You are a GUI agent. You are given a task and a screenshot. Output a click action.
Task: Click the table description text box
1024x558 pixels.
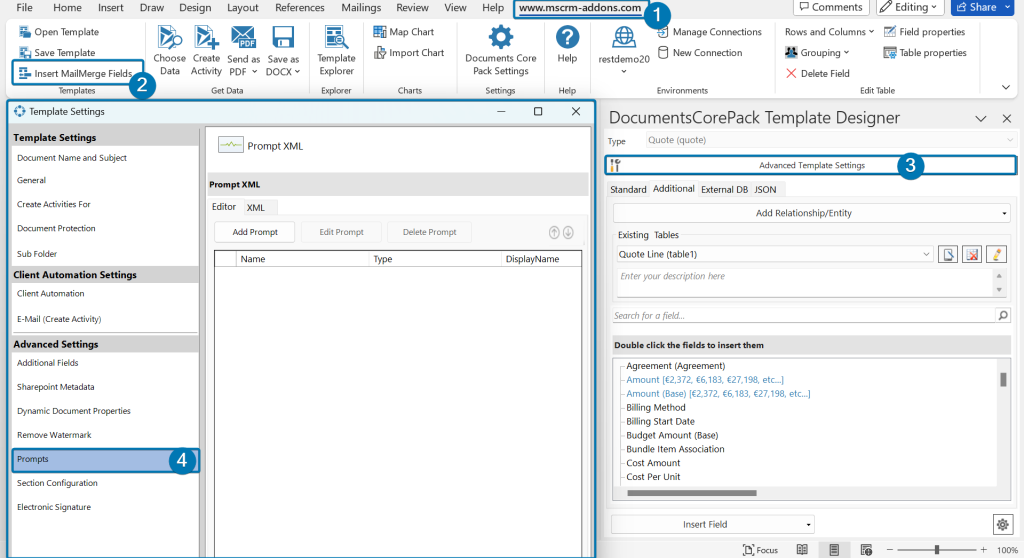tap(804, 283)
